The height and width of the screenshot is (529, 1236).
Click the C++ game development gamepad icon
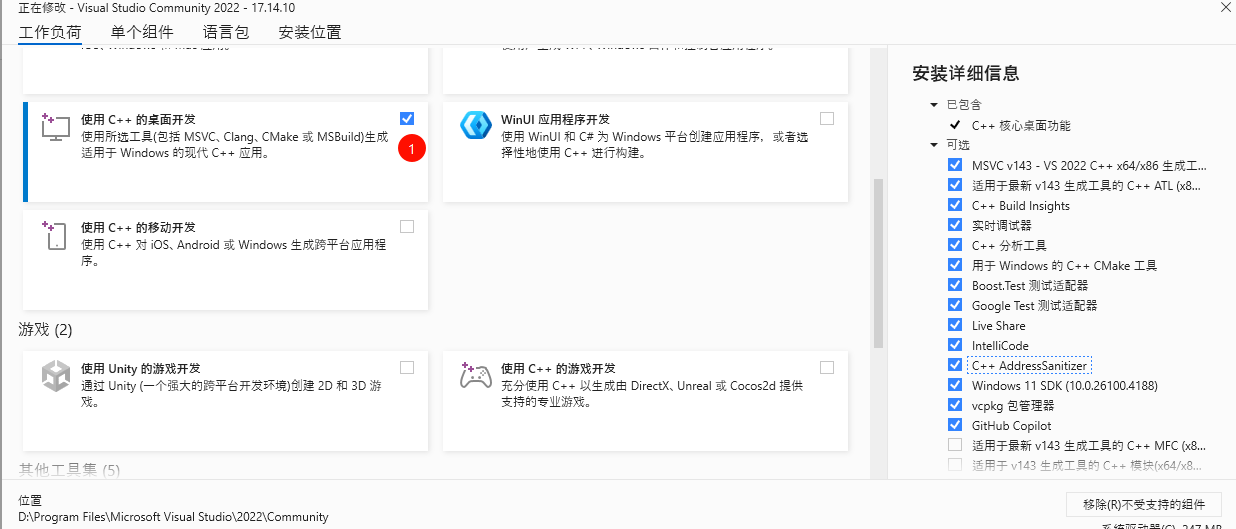tap(475, 376)
